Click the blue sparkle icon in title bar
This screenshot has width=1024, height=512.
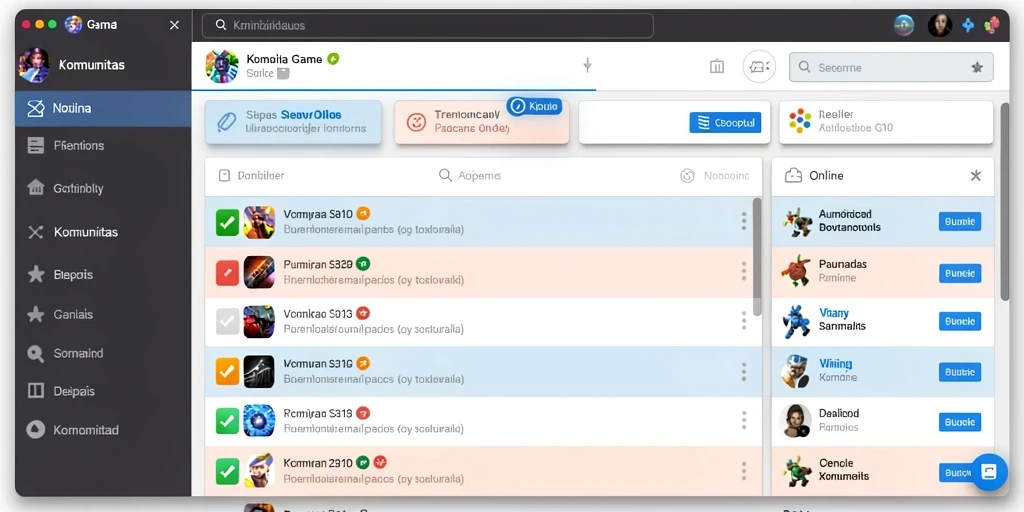click(x=968, y=25)
